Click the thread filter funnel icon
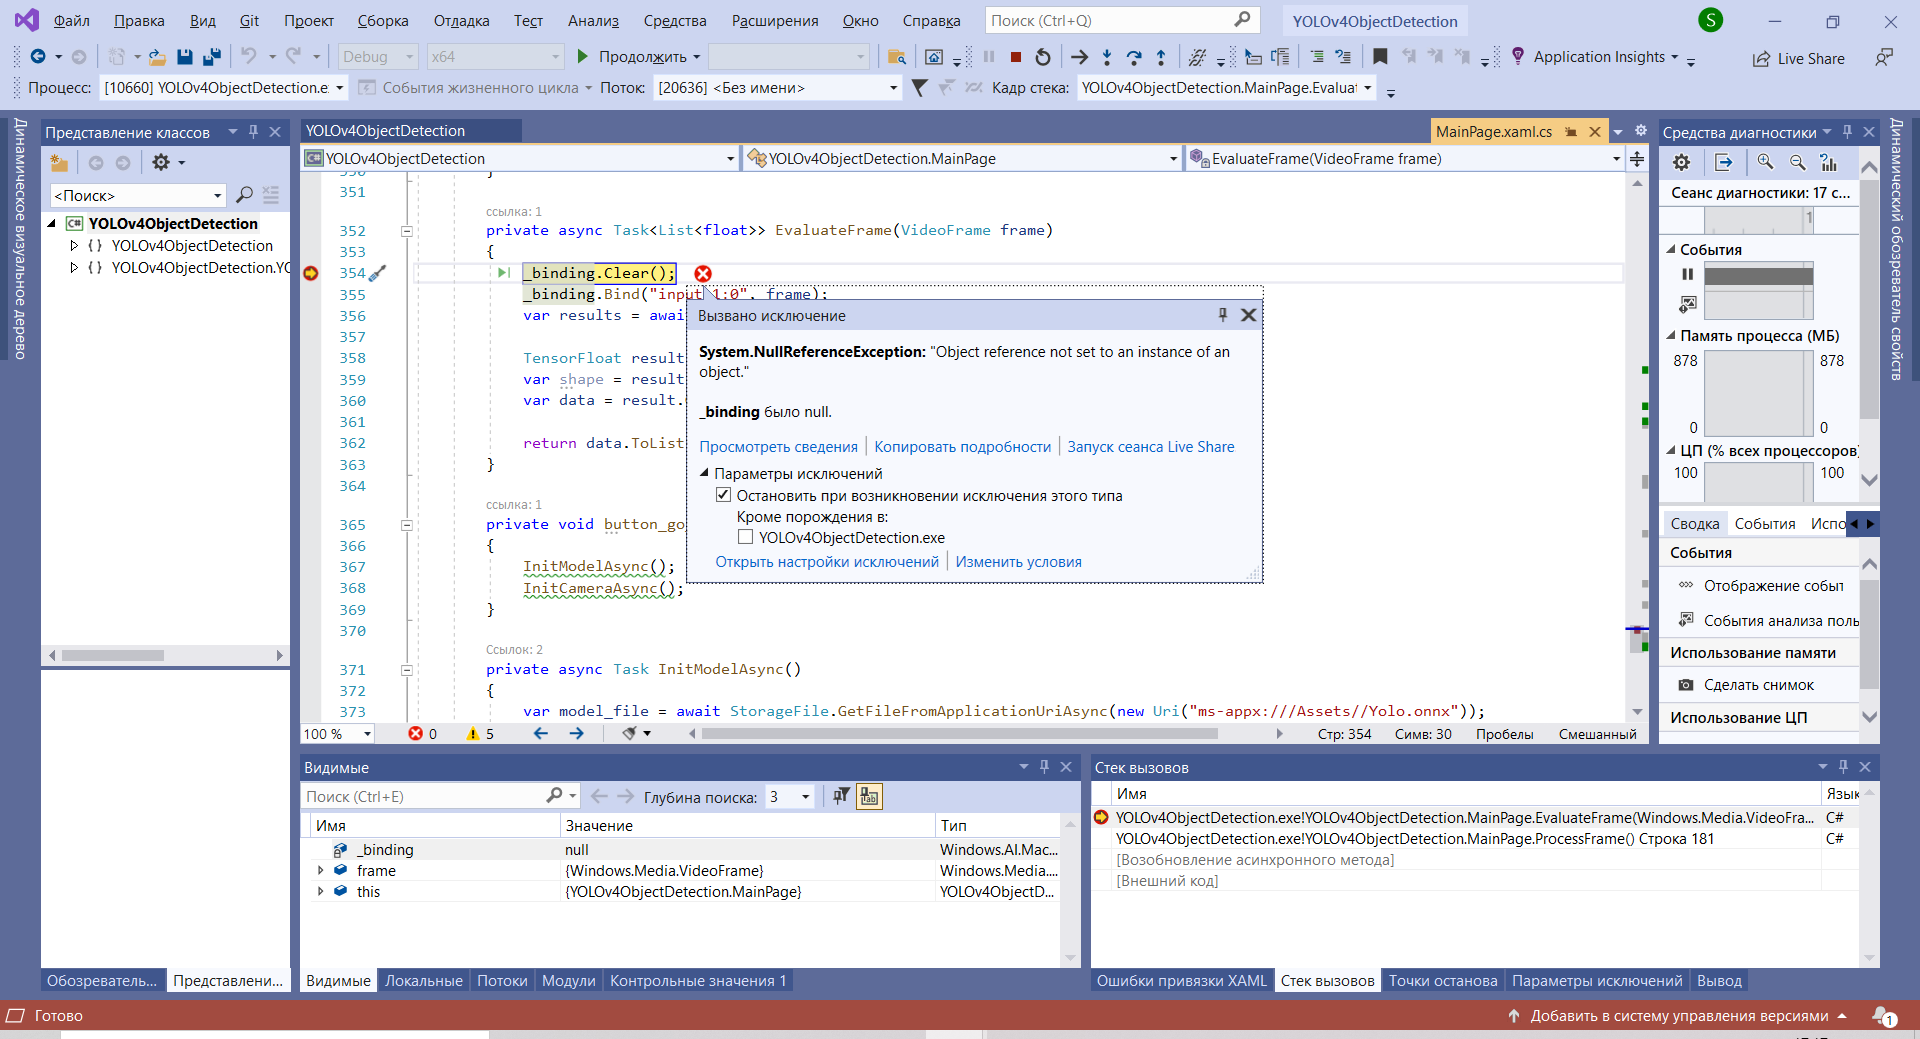 (920, 88)
